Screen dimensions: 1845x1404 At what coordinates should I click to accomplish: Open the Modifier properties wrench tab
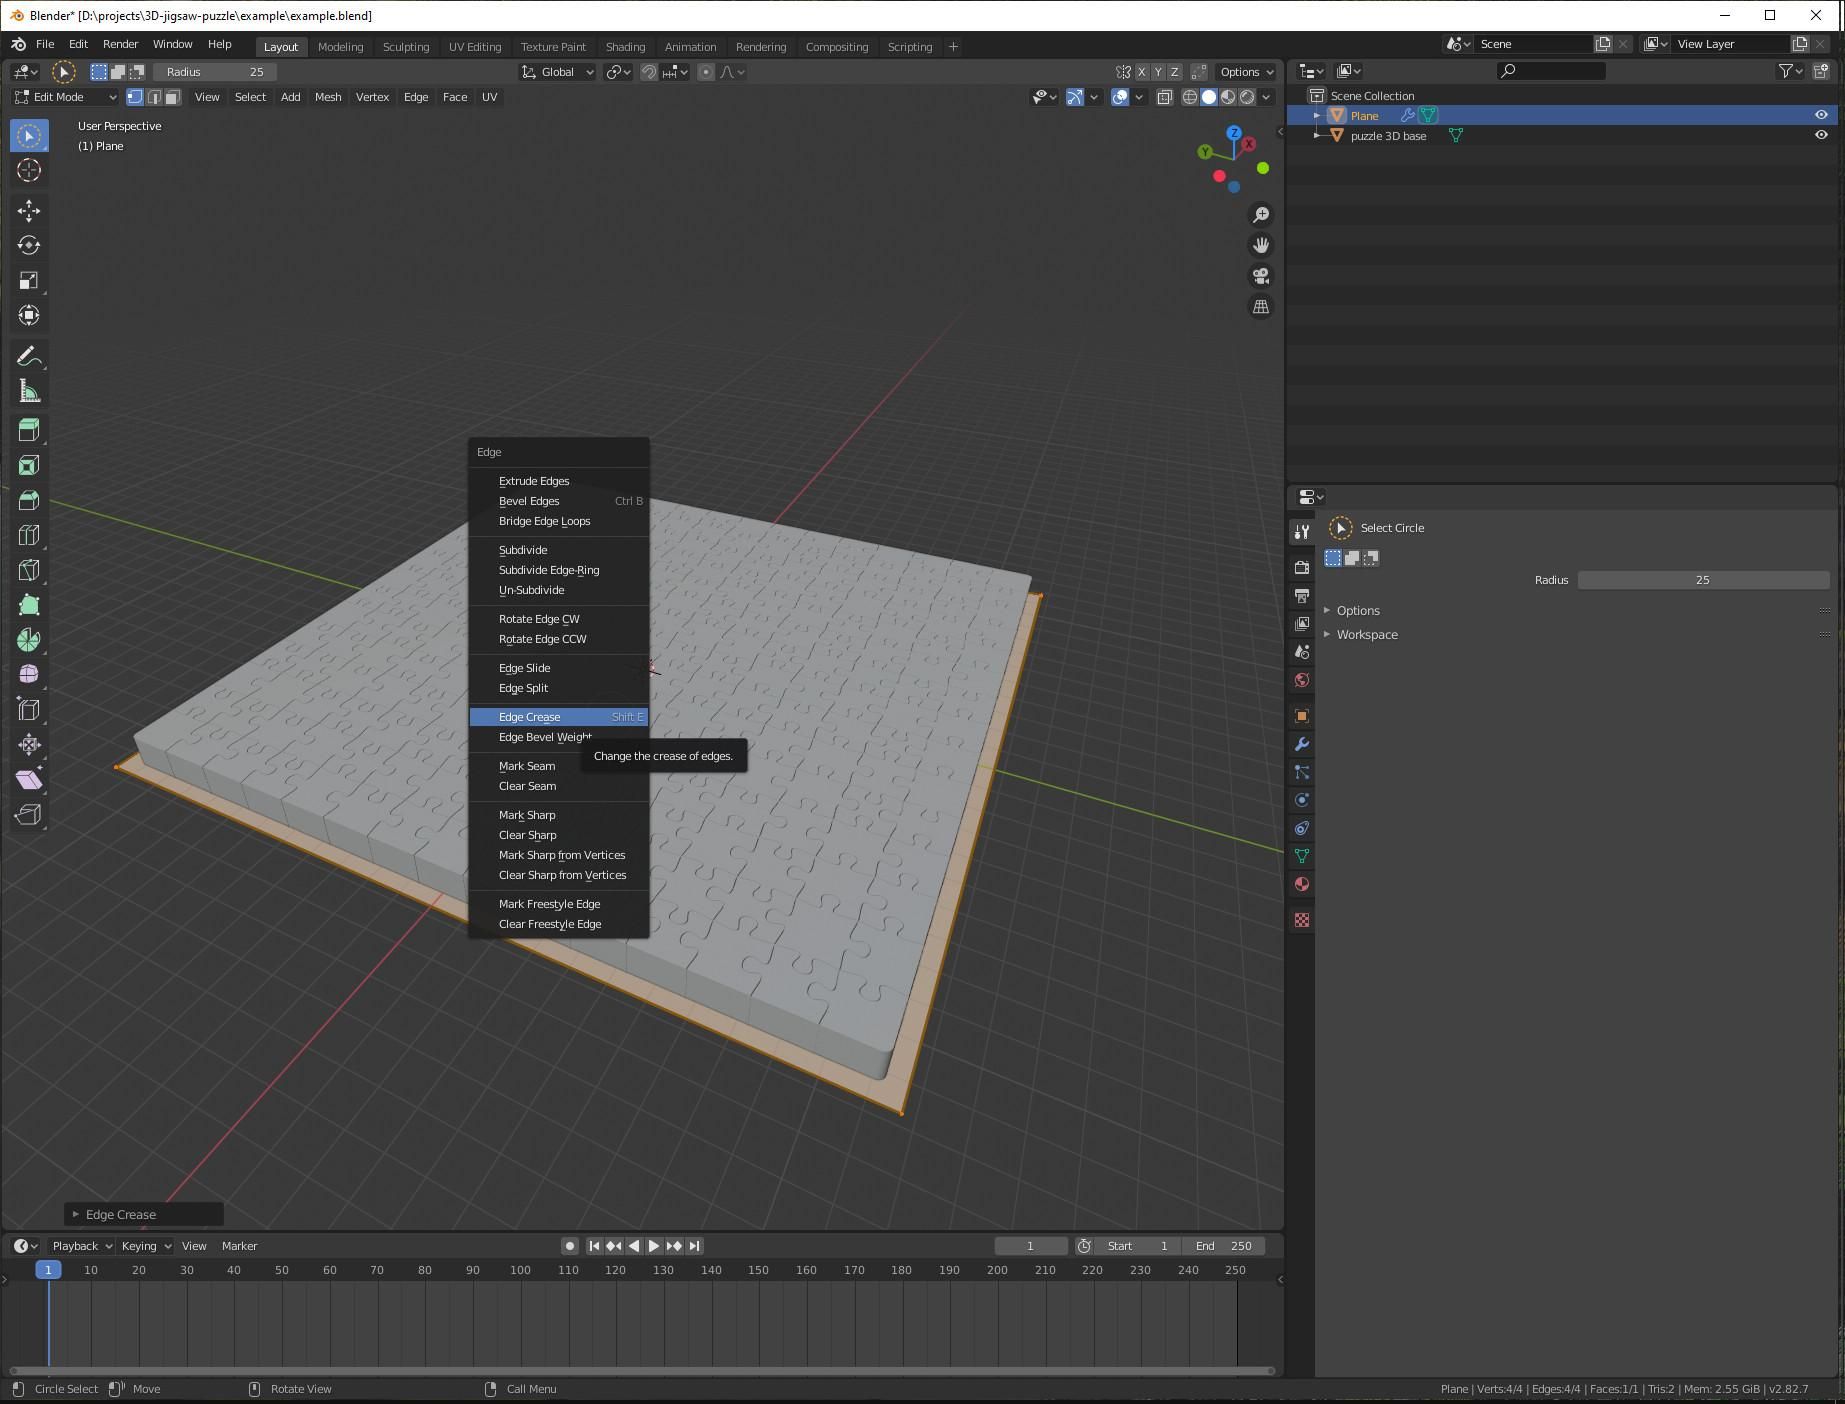tap(1302, 744)
